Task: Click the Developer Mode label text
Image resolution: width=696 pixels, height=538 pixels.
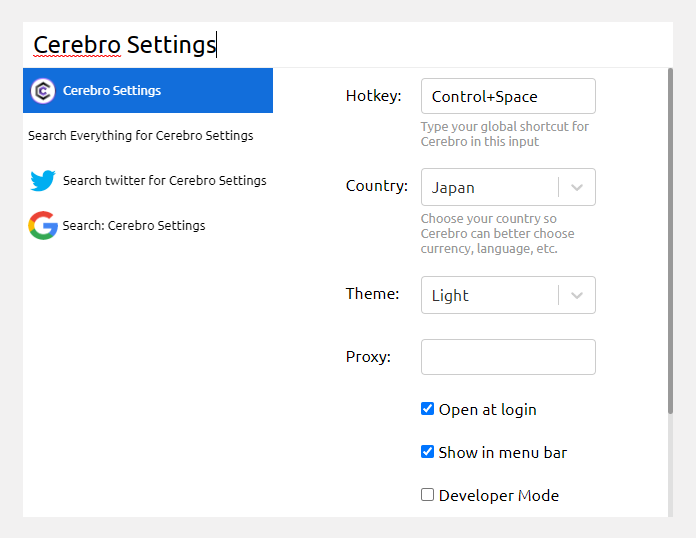Action: point(498,495)
